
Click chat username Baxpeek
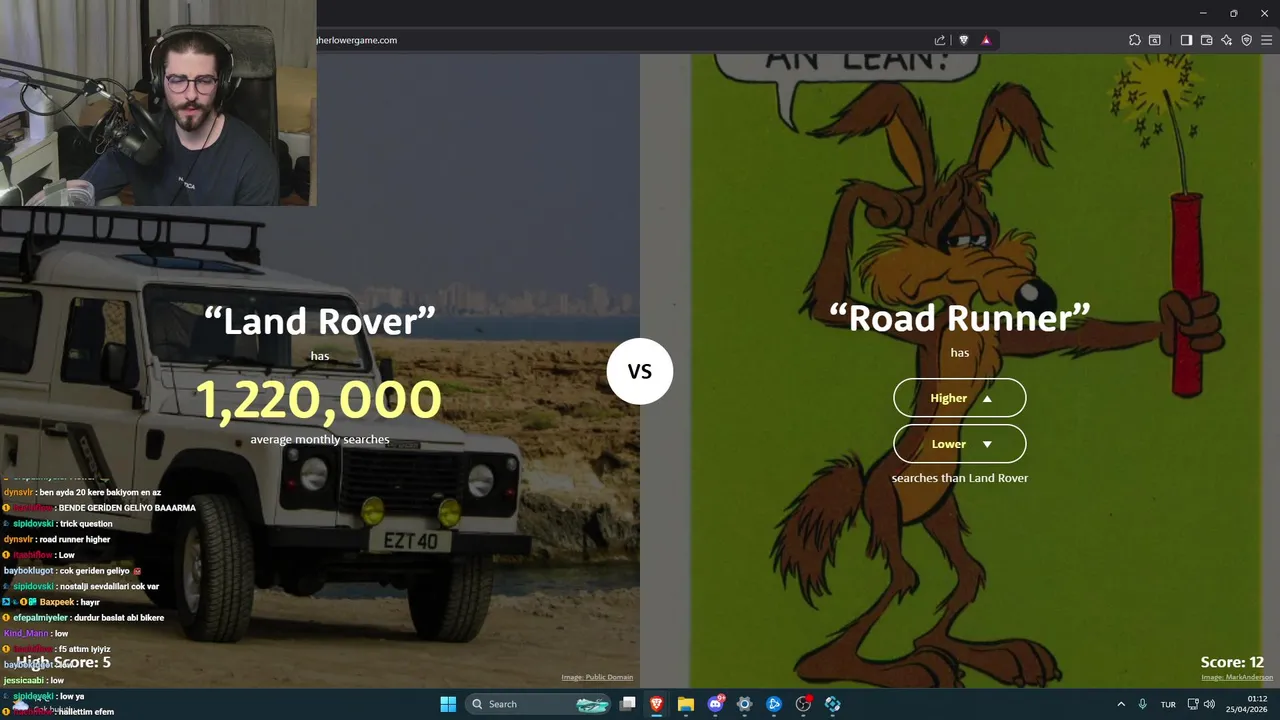[x=57, y=602]
